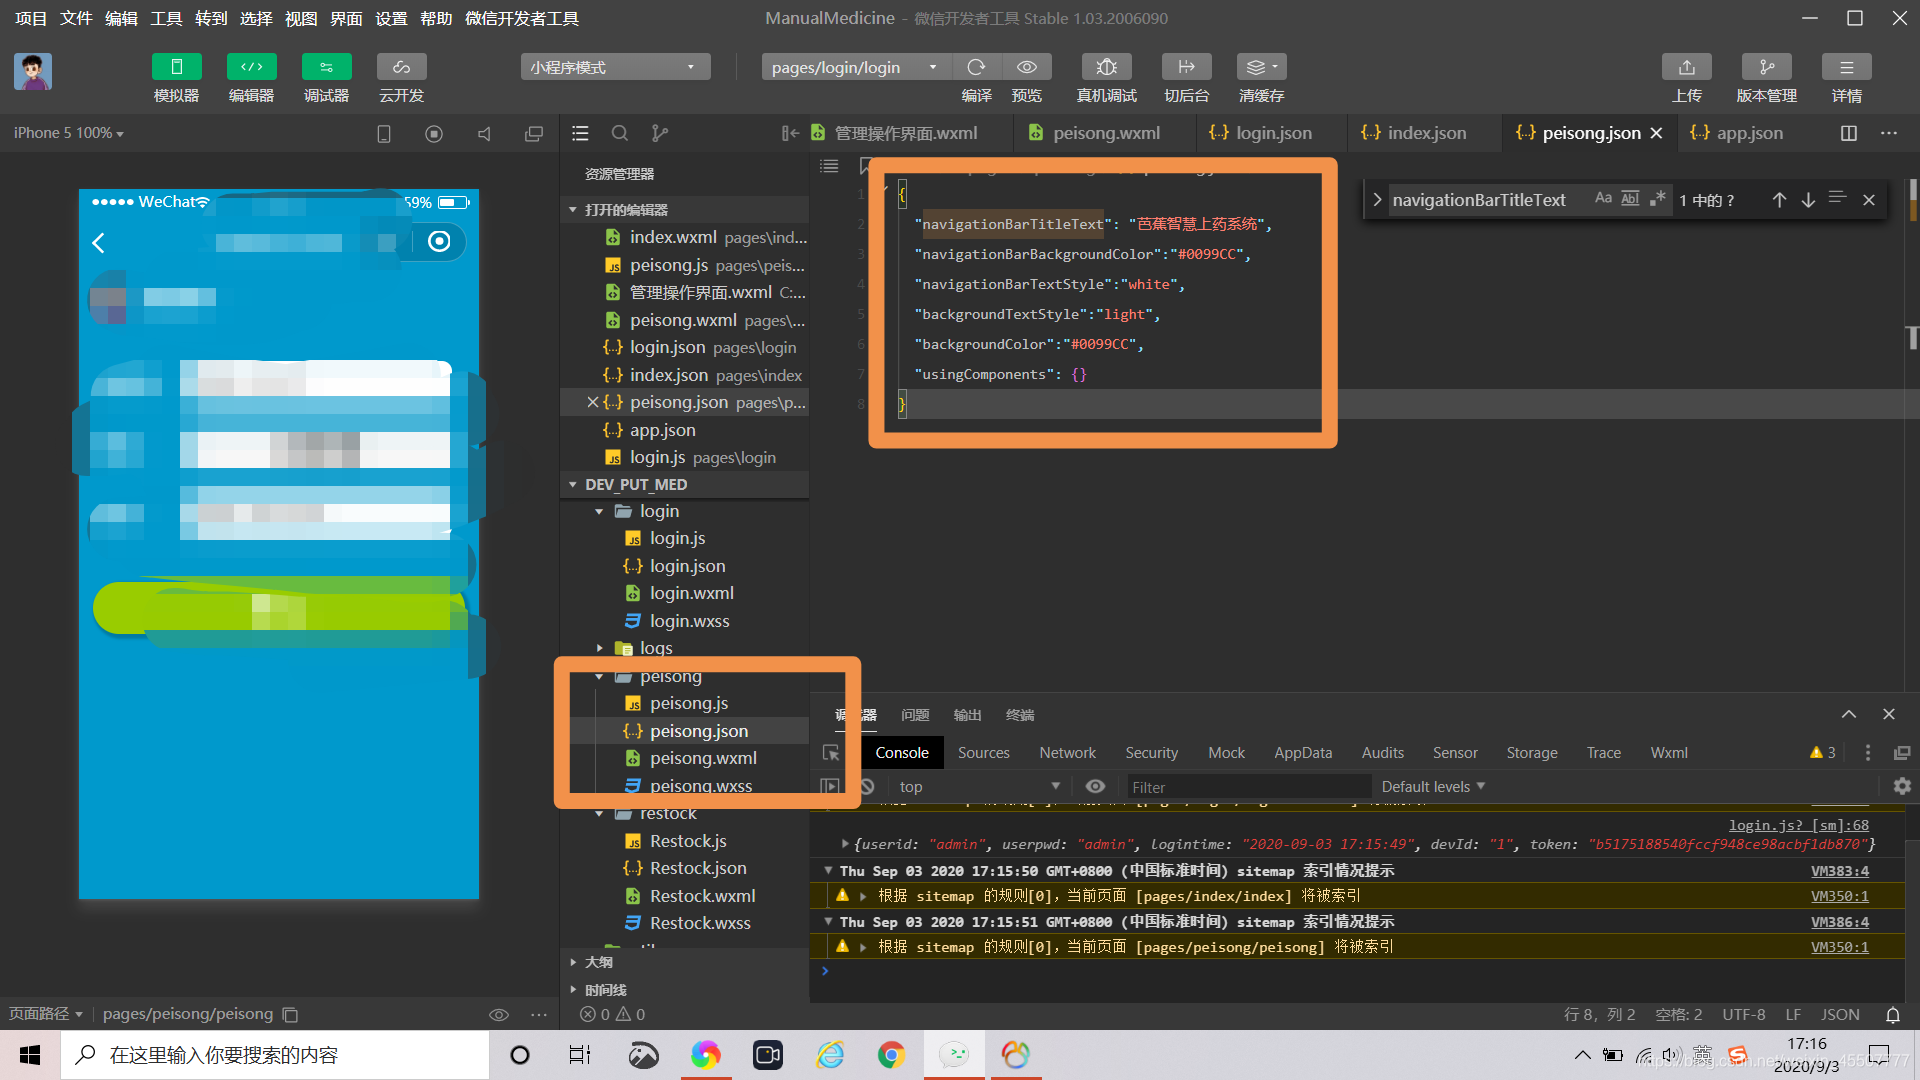The image size is (1920, 1080).
Task: Click the login.js? [sm]:68 source link
Action: (x=1798, y=825)
